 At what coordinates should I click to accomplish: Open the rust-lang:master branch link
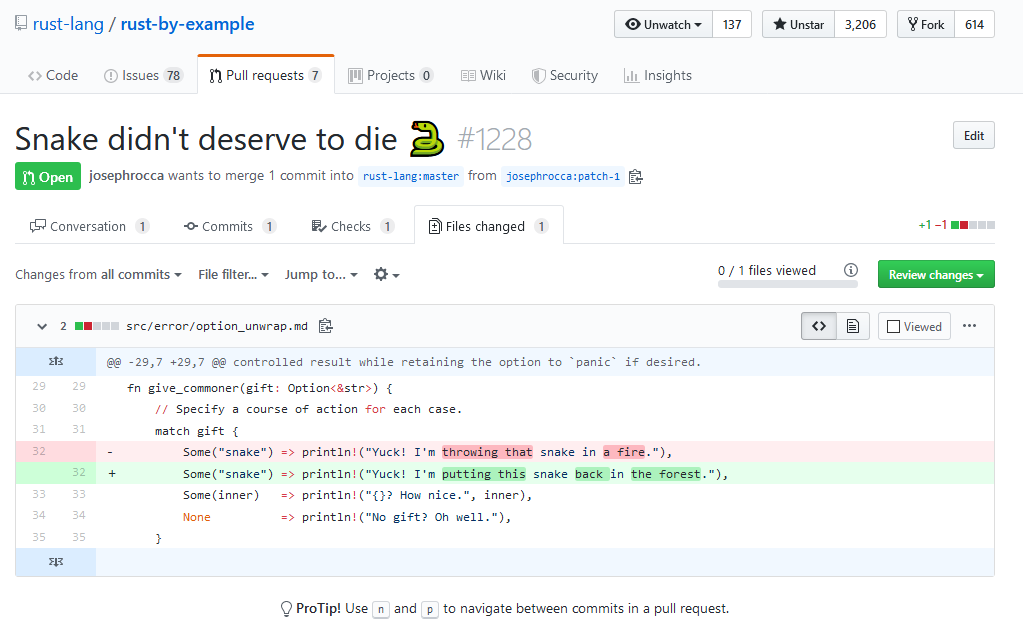[410, 176]
